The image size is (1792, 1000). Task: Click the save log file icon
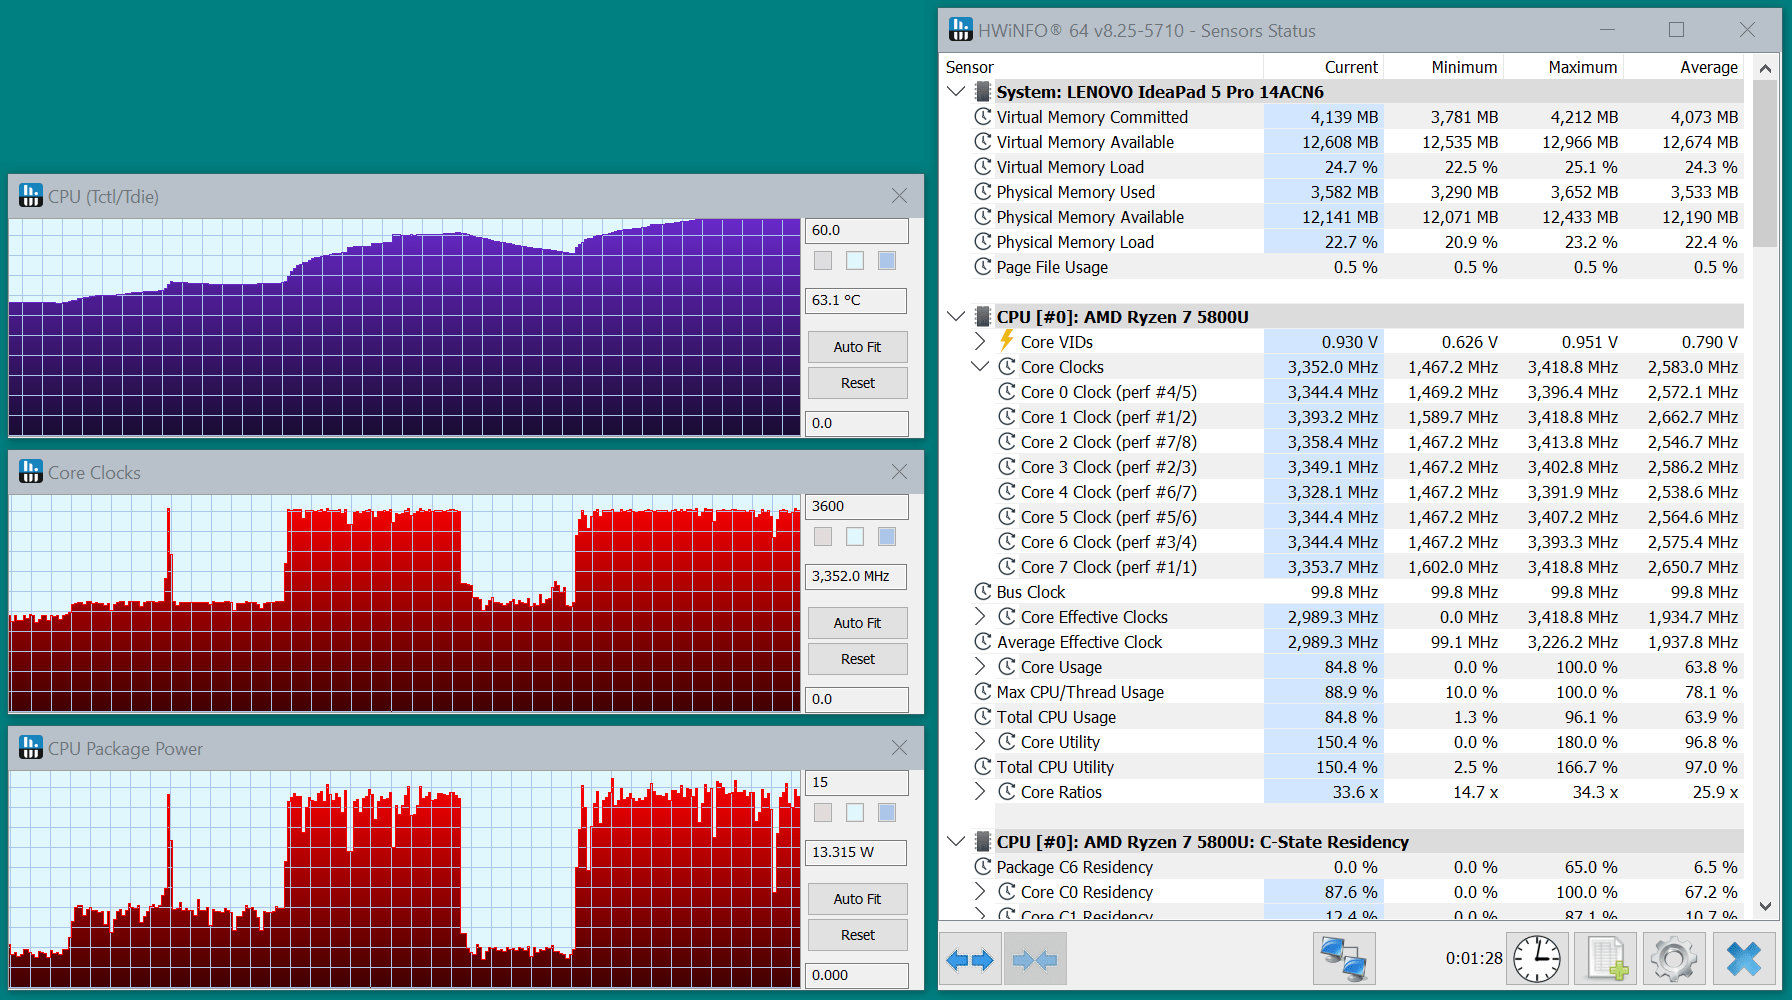pos(1606,960)
